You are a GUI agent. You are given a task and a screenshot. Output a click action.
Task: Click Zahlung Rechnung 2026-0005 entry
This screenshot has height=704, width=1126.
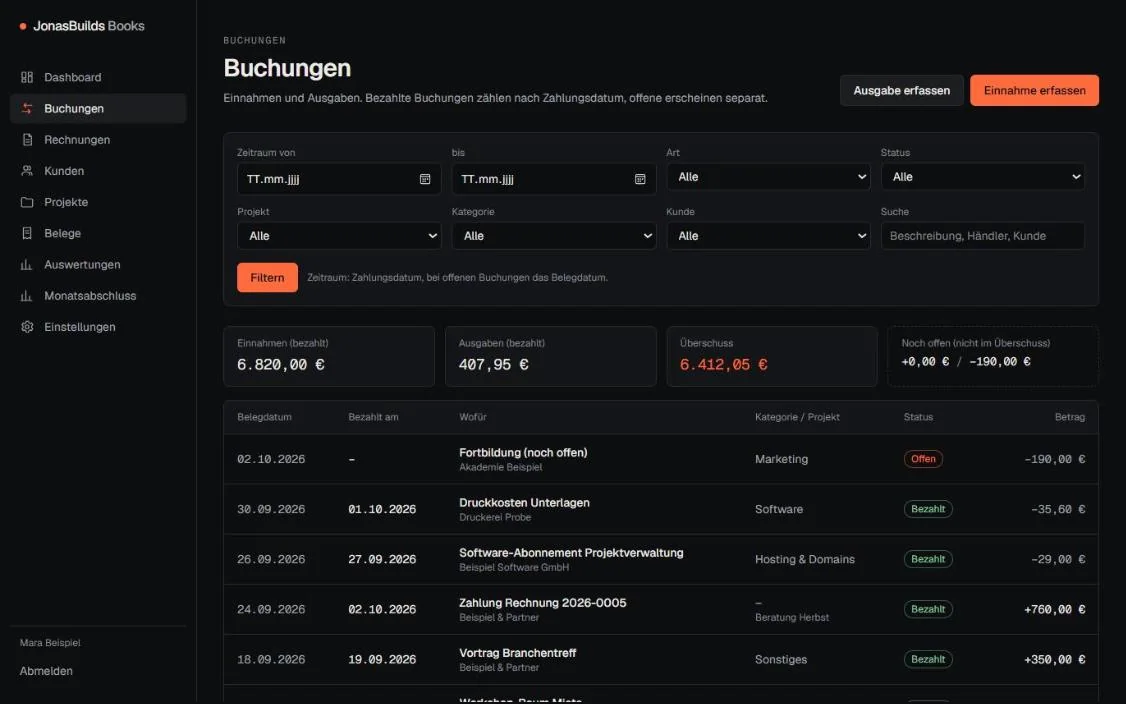point(542,603)
